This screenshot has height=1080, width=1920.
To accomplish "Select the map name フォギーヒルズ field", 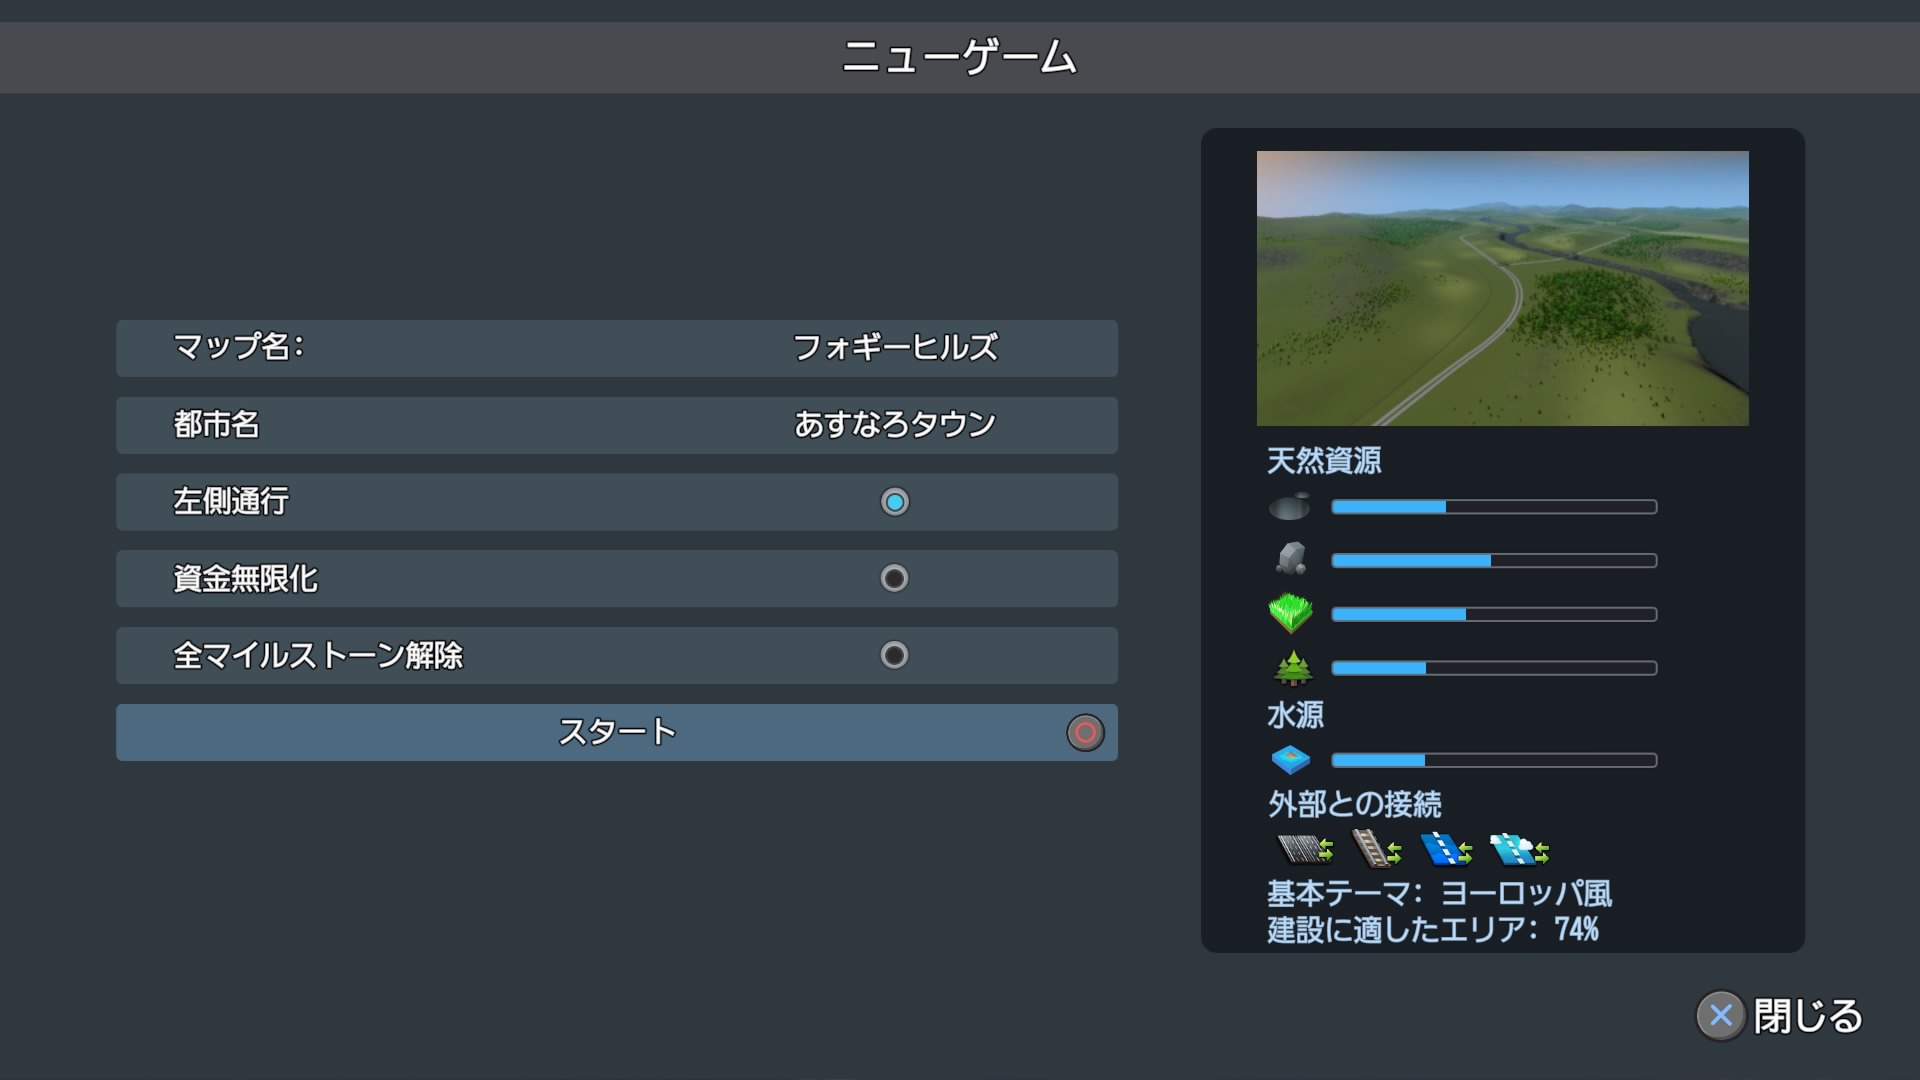I will (894, 348).
